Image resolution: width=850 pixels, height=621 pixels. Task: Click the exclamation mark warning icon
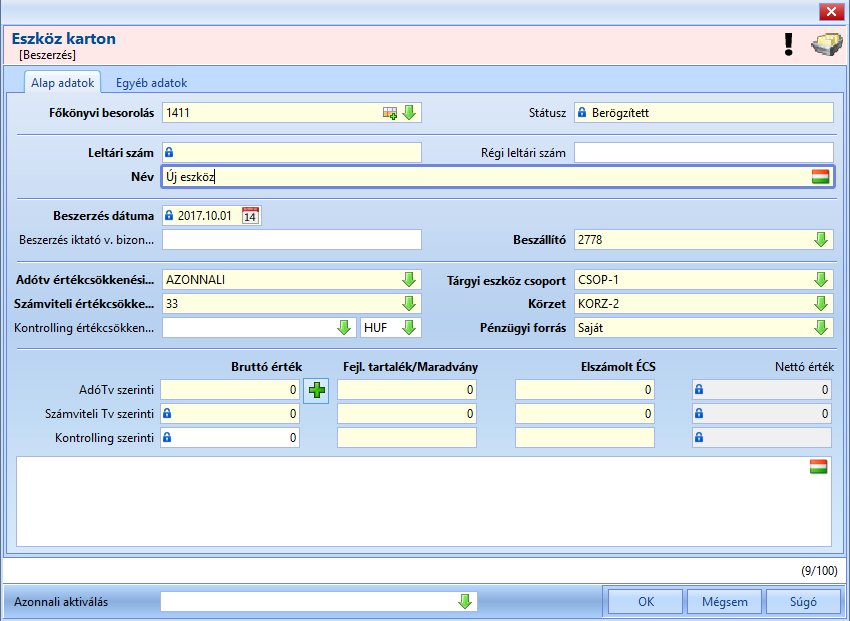pyautogui.click(x=789, y=44)
